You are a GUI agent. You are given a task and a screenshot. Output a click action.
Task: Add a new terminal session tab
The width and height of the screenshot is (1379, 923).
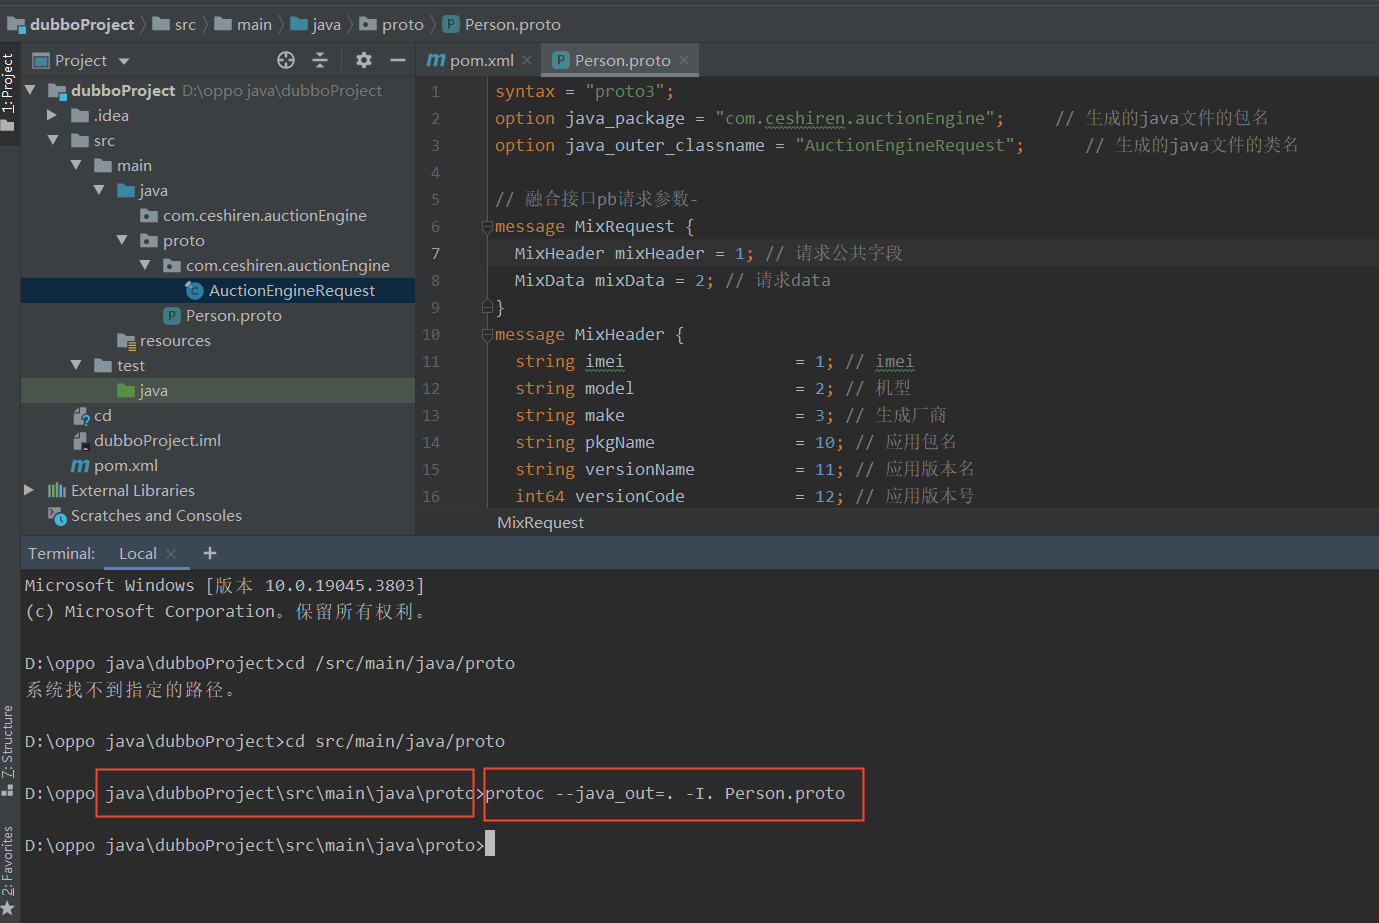[210, 553]
